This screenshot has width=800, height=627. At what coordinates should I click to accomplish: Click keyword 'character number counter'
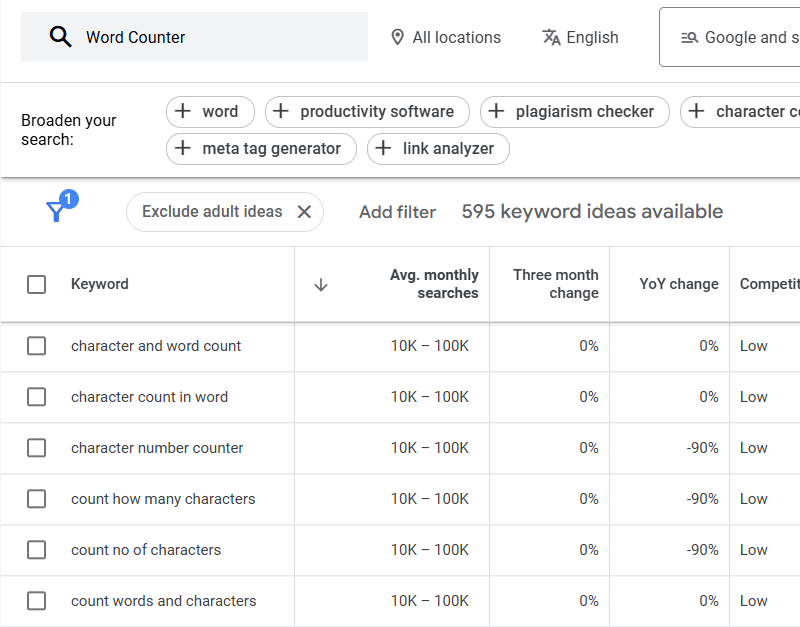point(157,448)
